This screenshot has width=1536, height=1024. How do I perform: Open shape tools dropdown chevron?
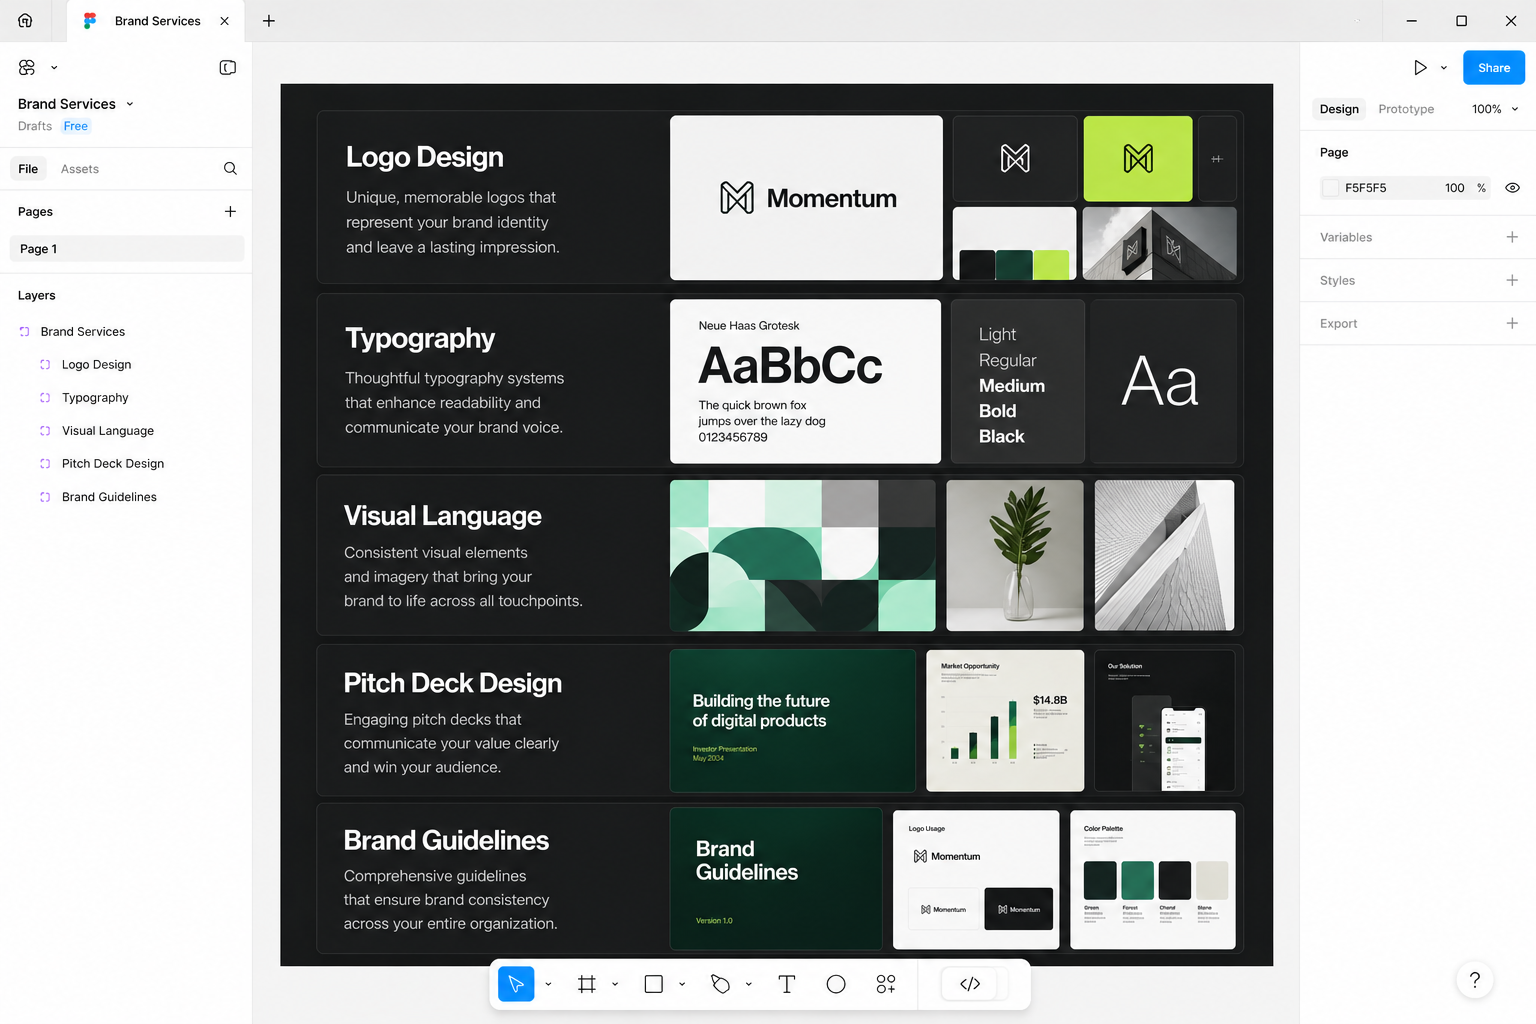tap(682, 984)
